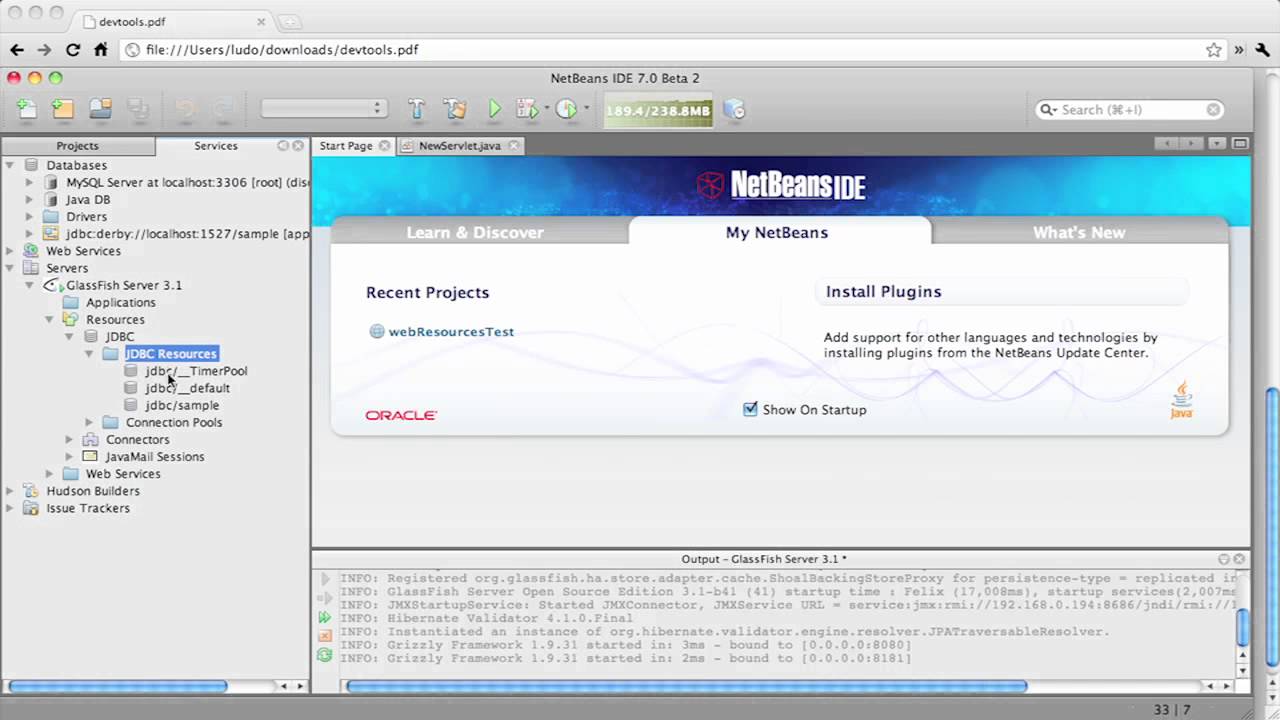
Task: Click the Build Project hammer icon
Action: click(x=416, y=109)
